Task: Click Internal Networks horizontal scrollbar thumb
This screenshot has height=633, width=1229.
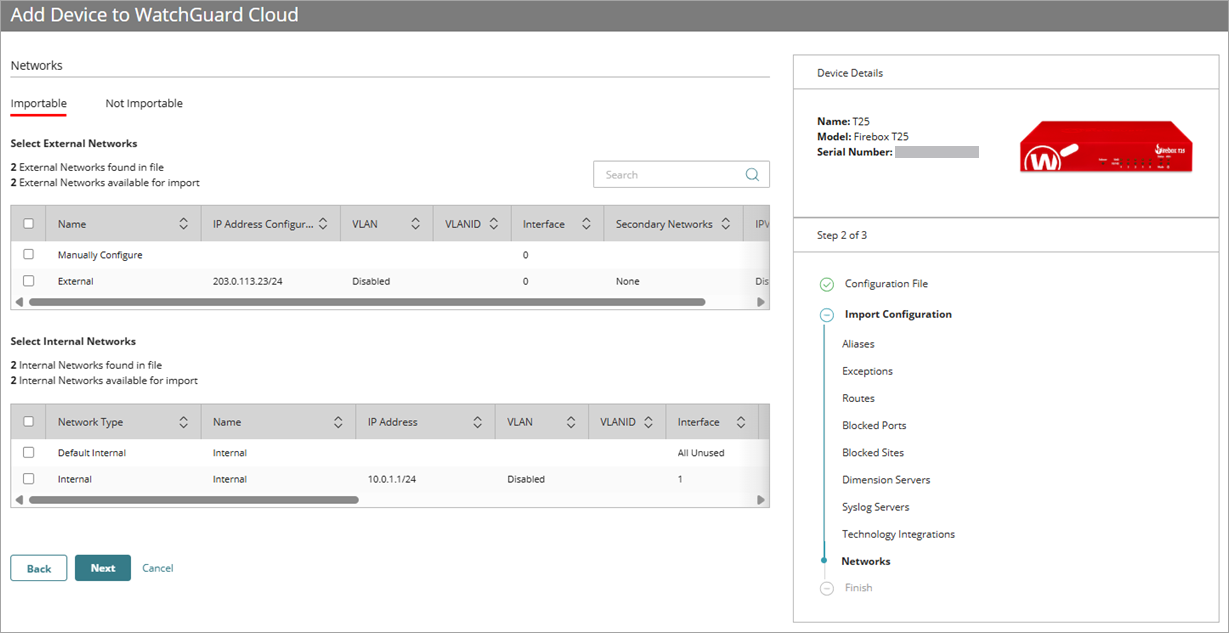Action: (193, 499)
